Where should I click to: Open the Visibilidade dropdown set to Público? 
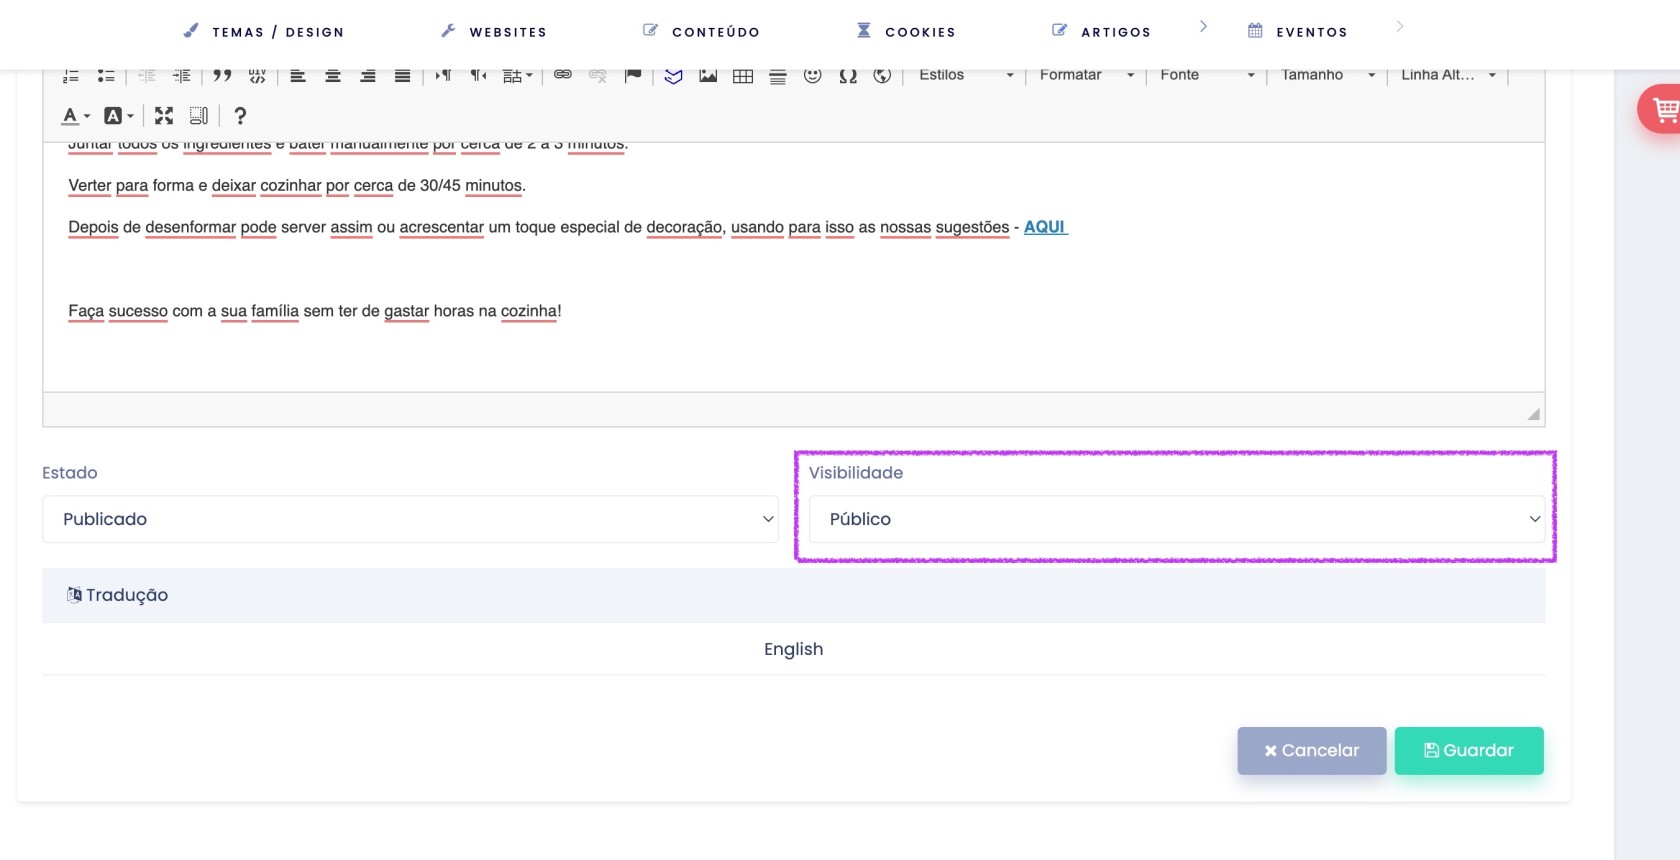tap(1177, 519)
